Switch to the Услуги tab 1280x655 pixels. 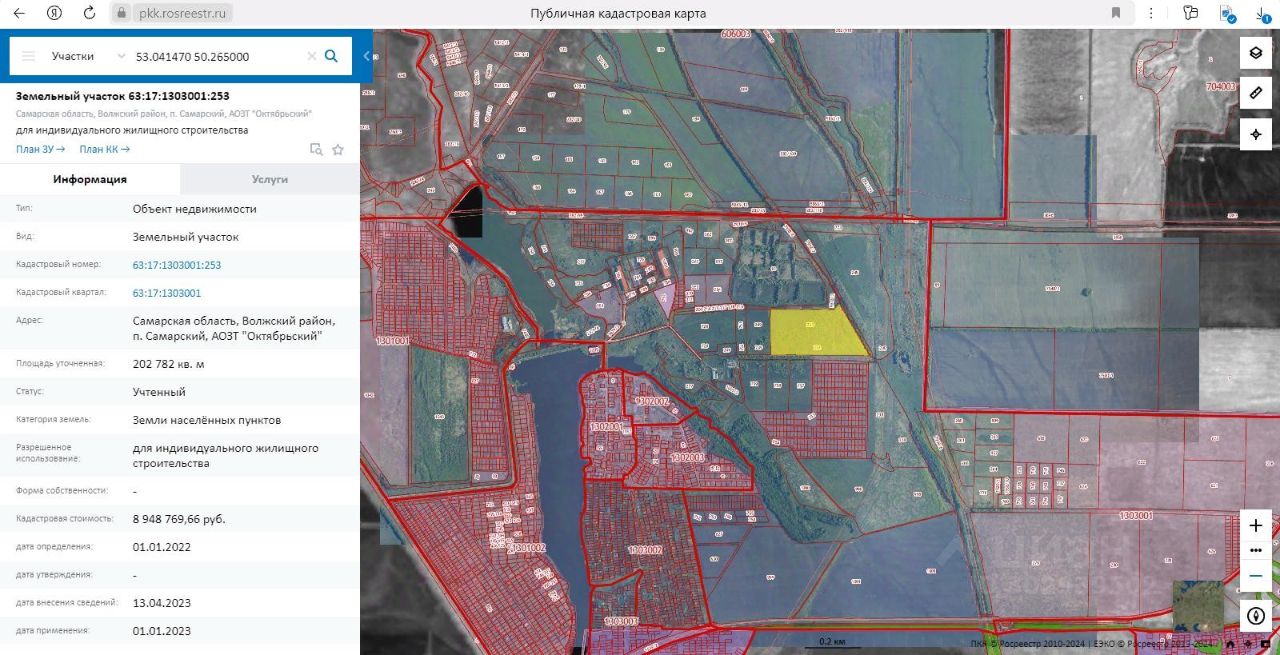(x=269, y=179)
